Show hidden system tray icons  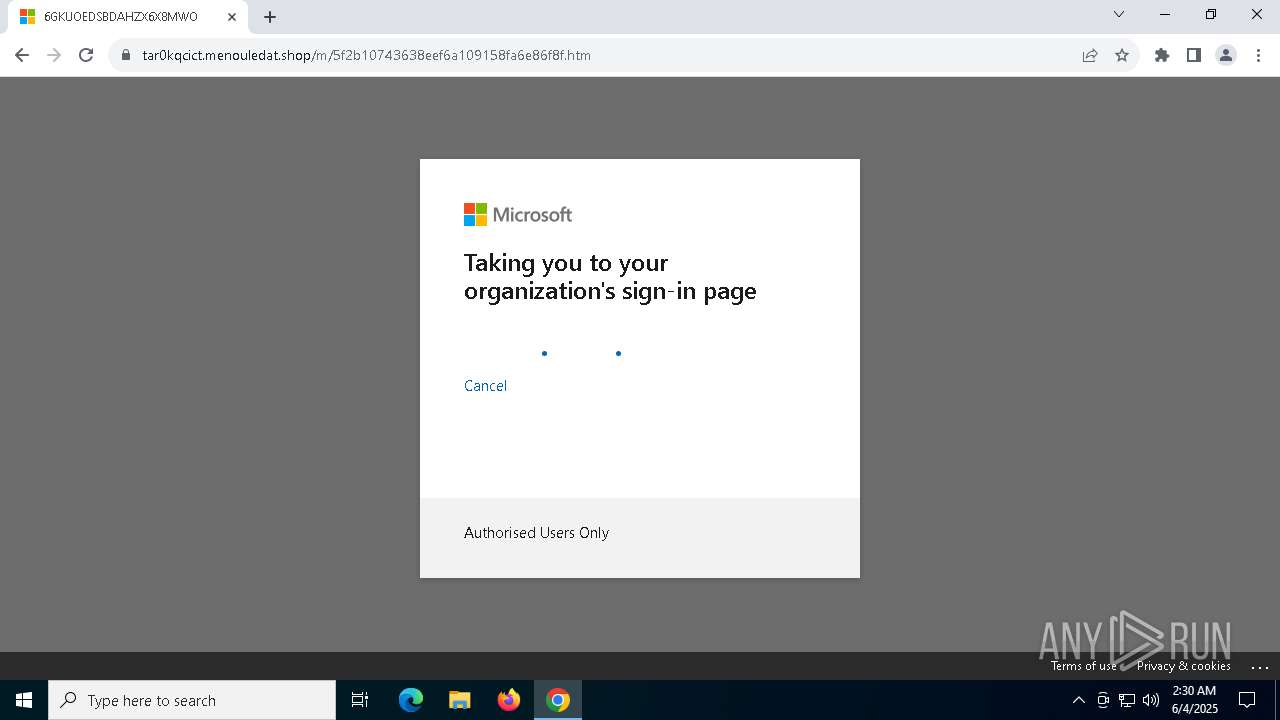click(1078, 700)
